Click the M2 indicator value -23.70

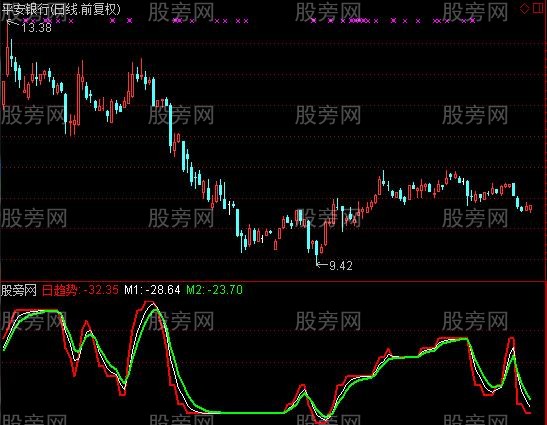click(225, 290)
